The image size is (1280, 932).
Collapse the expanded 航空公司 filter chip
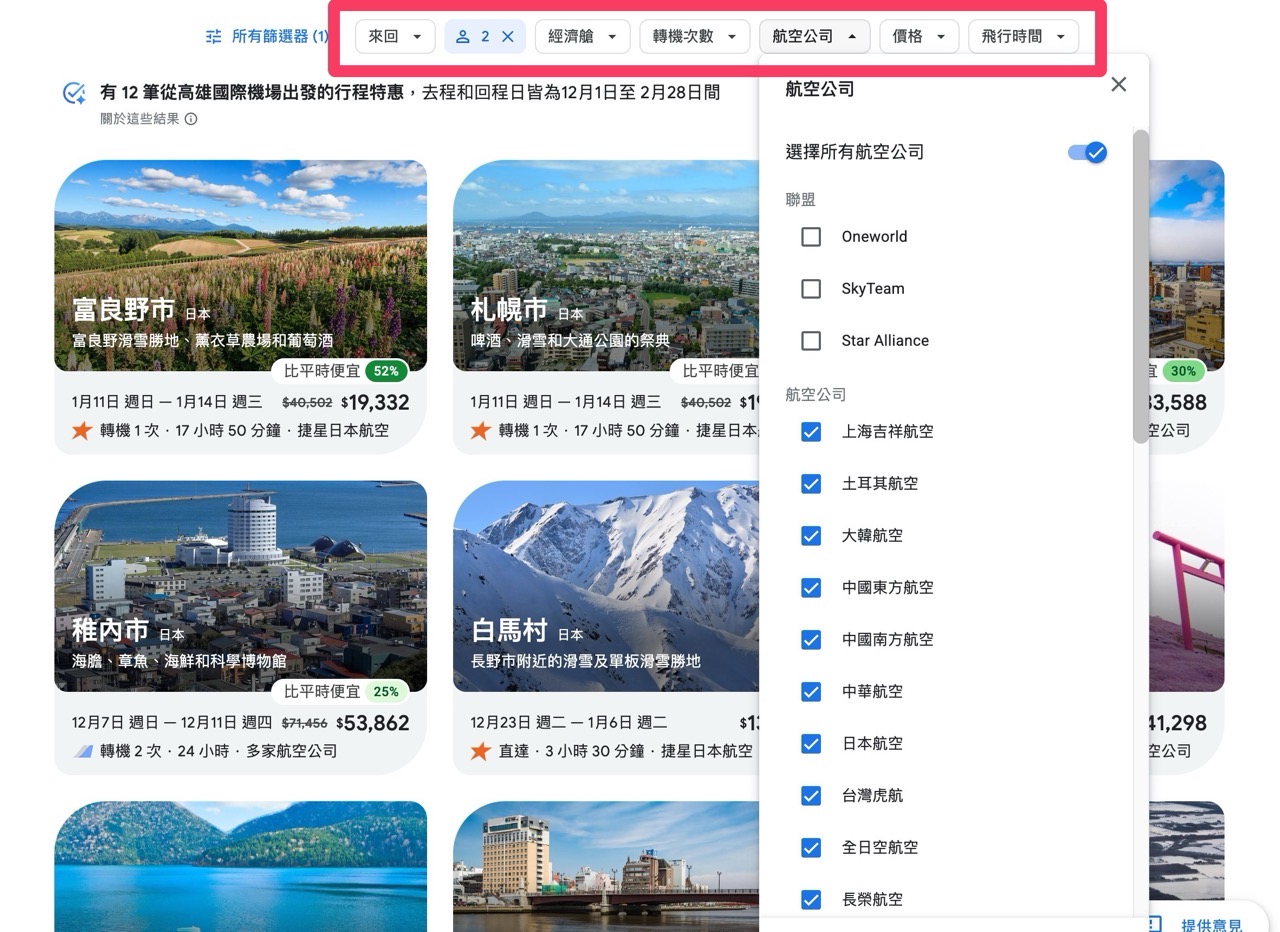coord(814,36)
